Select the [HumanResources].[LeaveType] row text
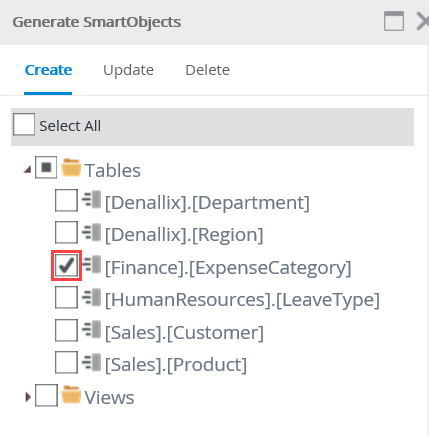 [242, 300]
